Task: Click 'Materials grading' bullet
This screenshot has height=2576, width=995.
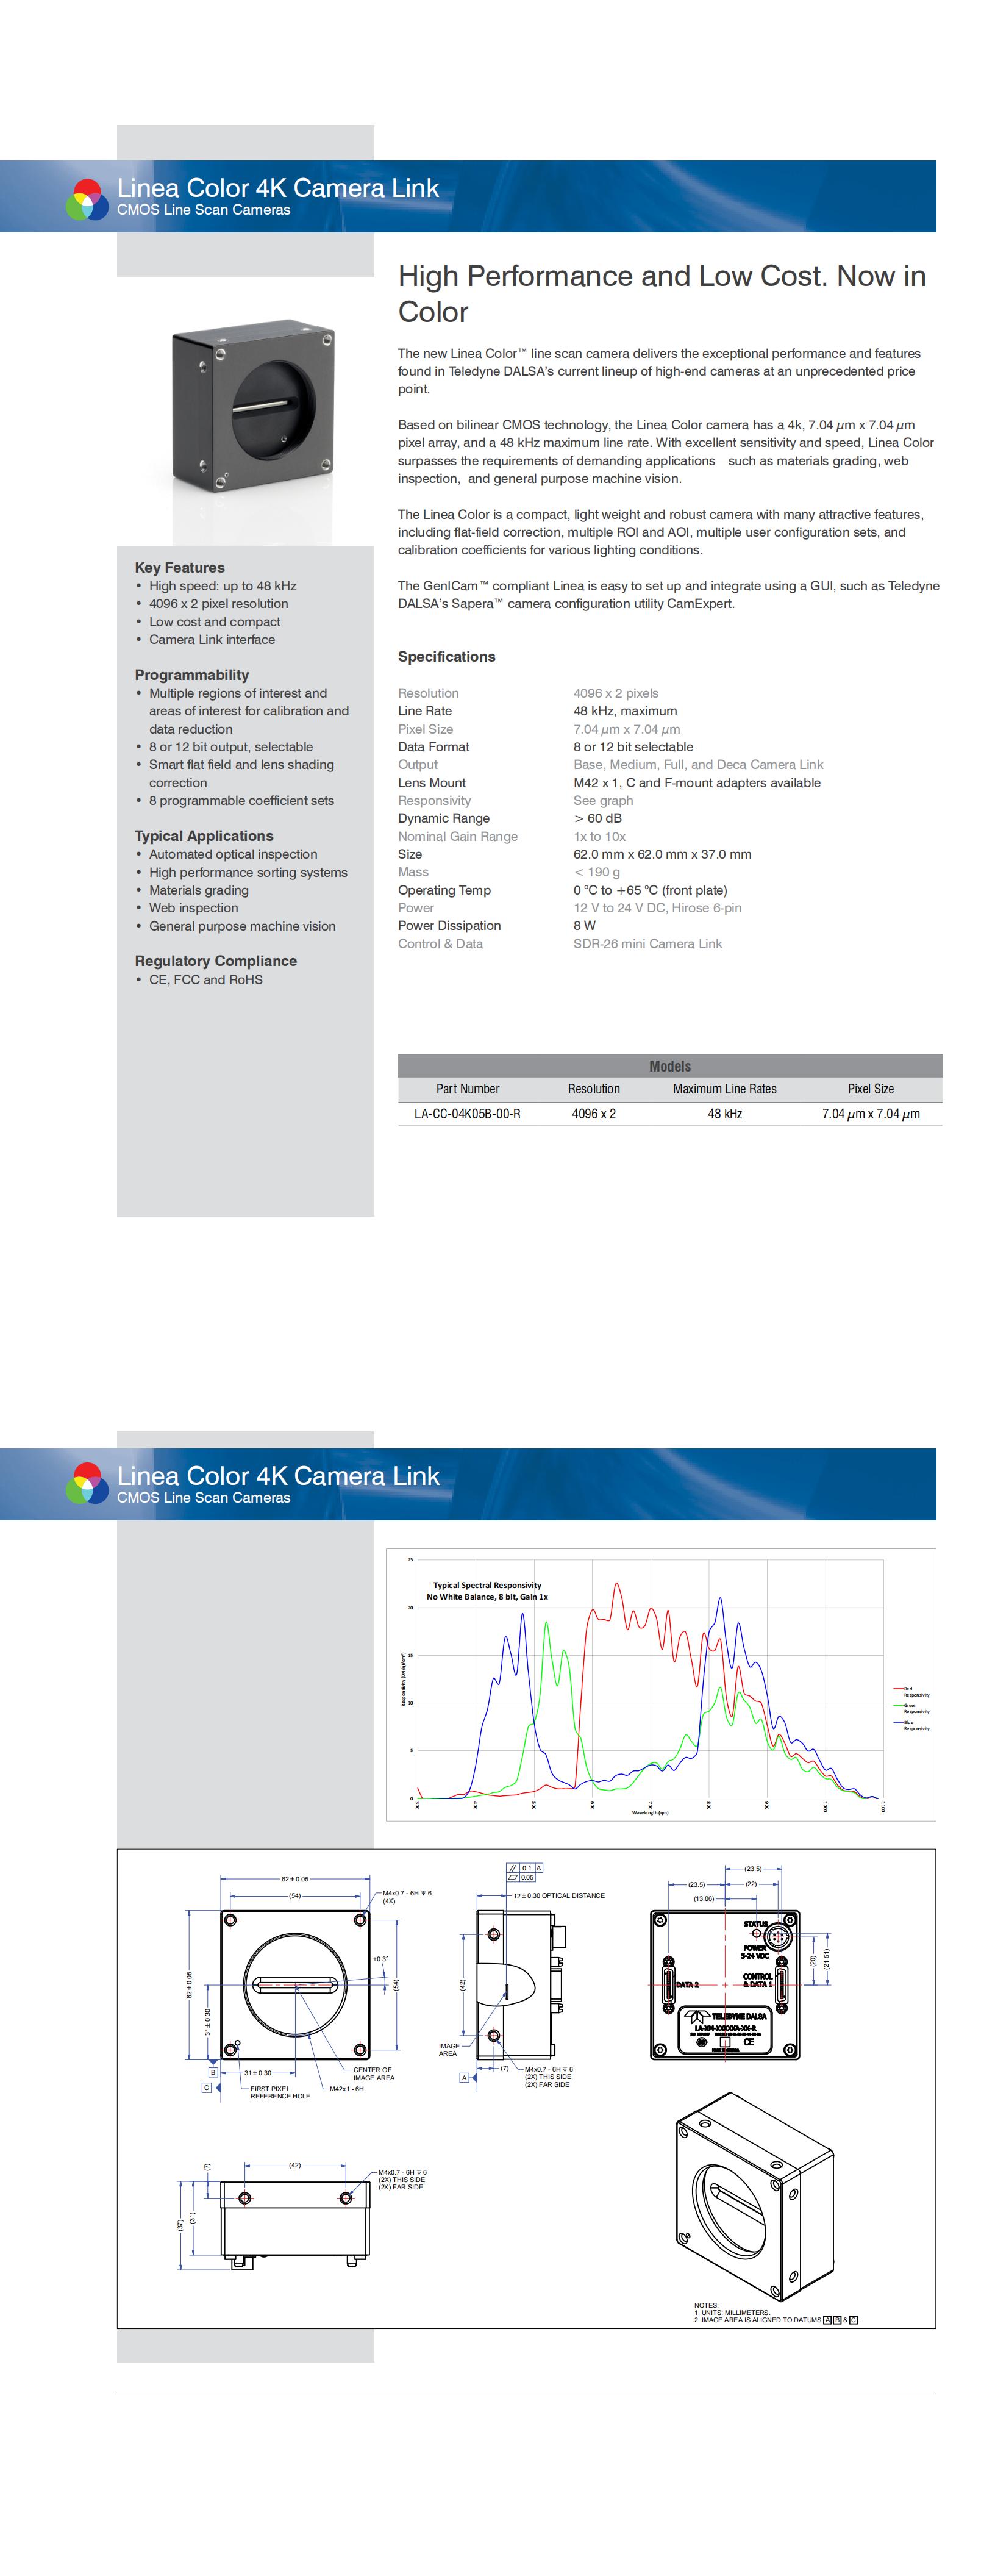Action: tap(199, 890)
